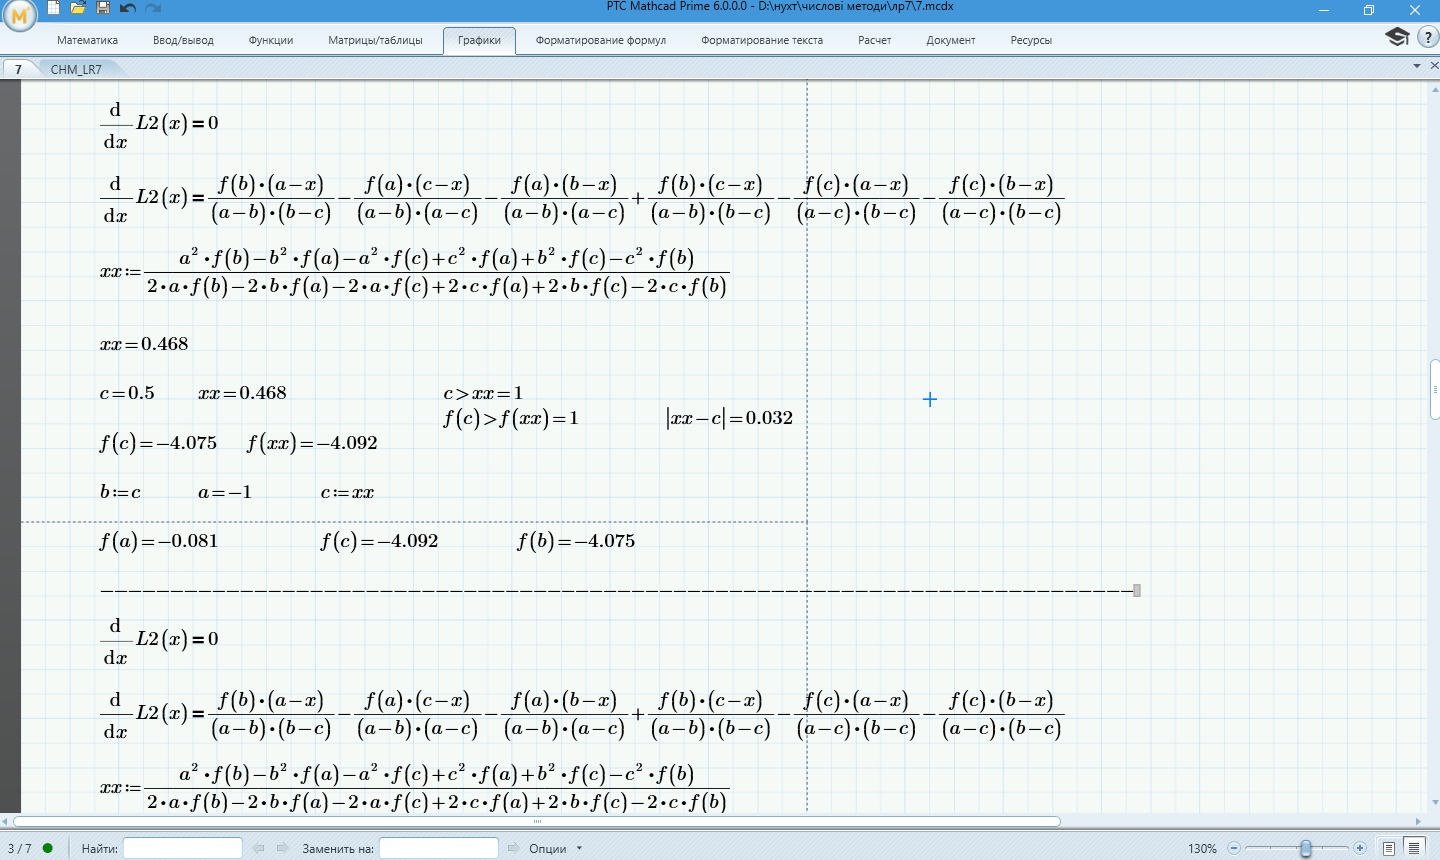
Task: Click the find next arrow button
Action: click(282, 848)
